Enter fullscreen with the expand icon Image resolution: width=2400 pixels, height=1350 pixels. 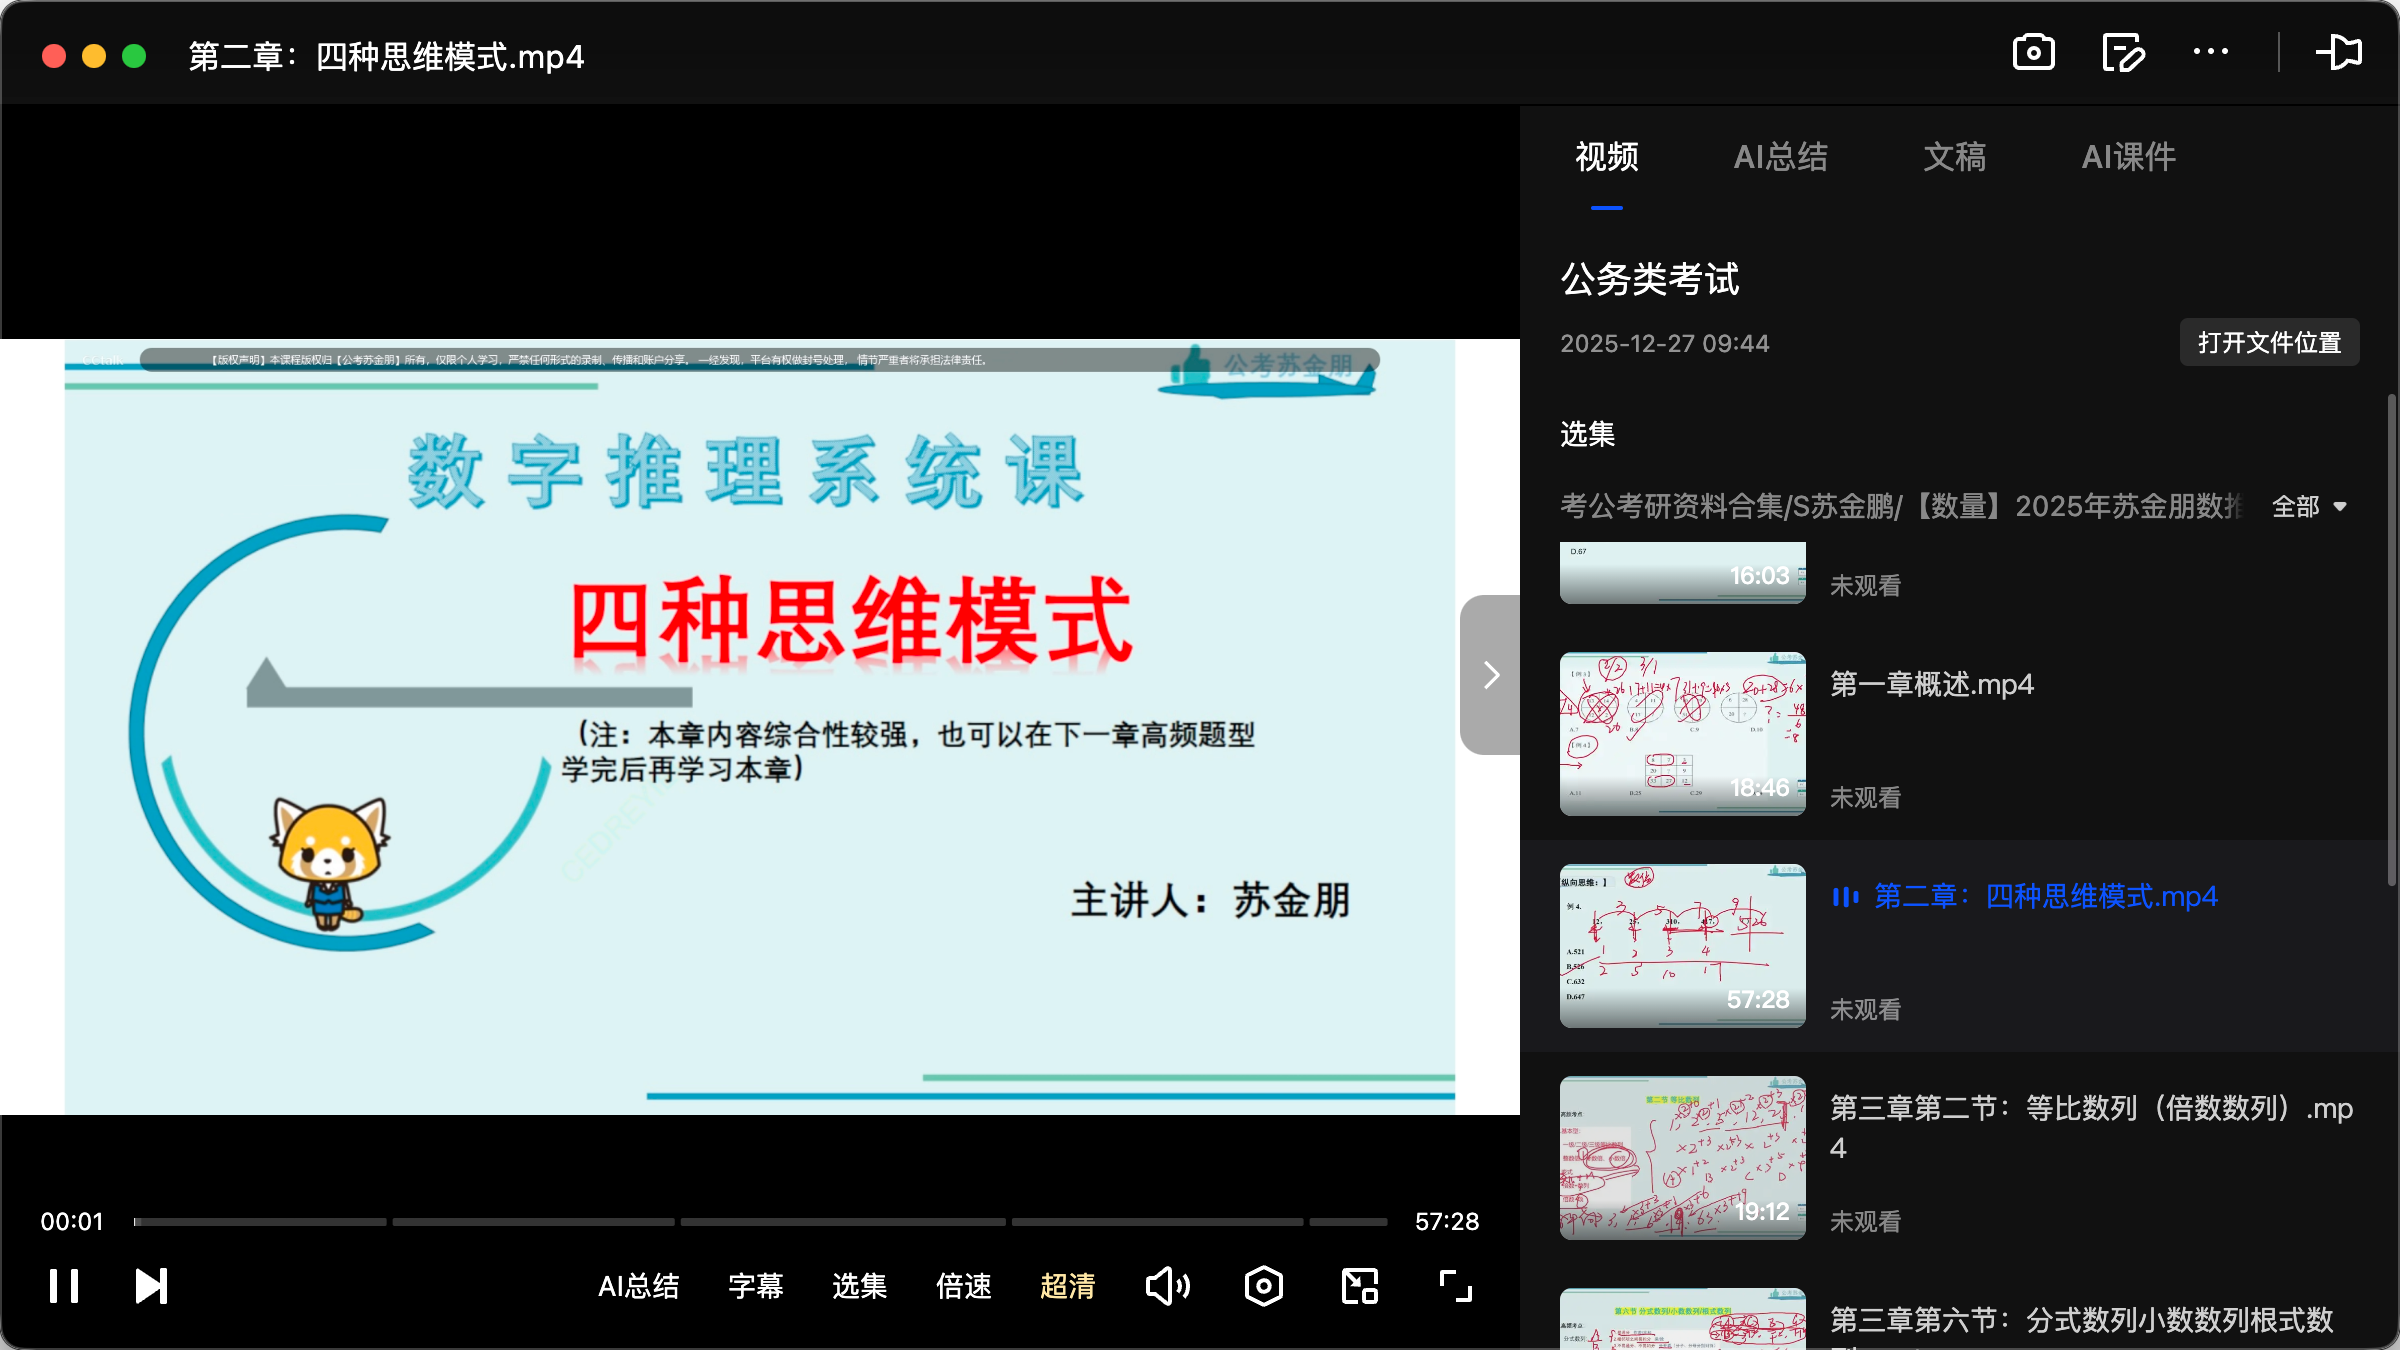(1455, 1285)
